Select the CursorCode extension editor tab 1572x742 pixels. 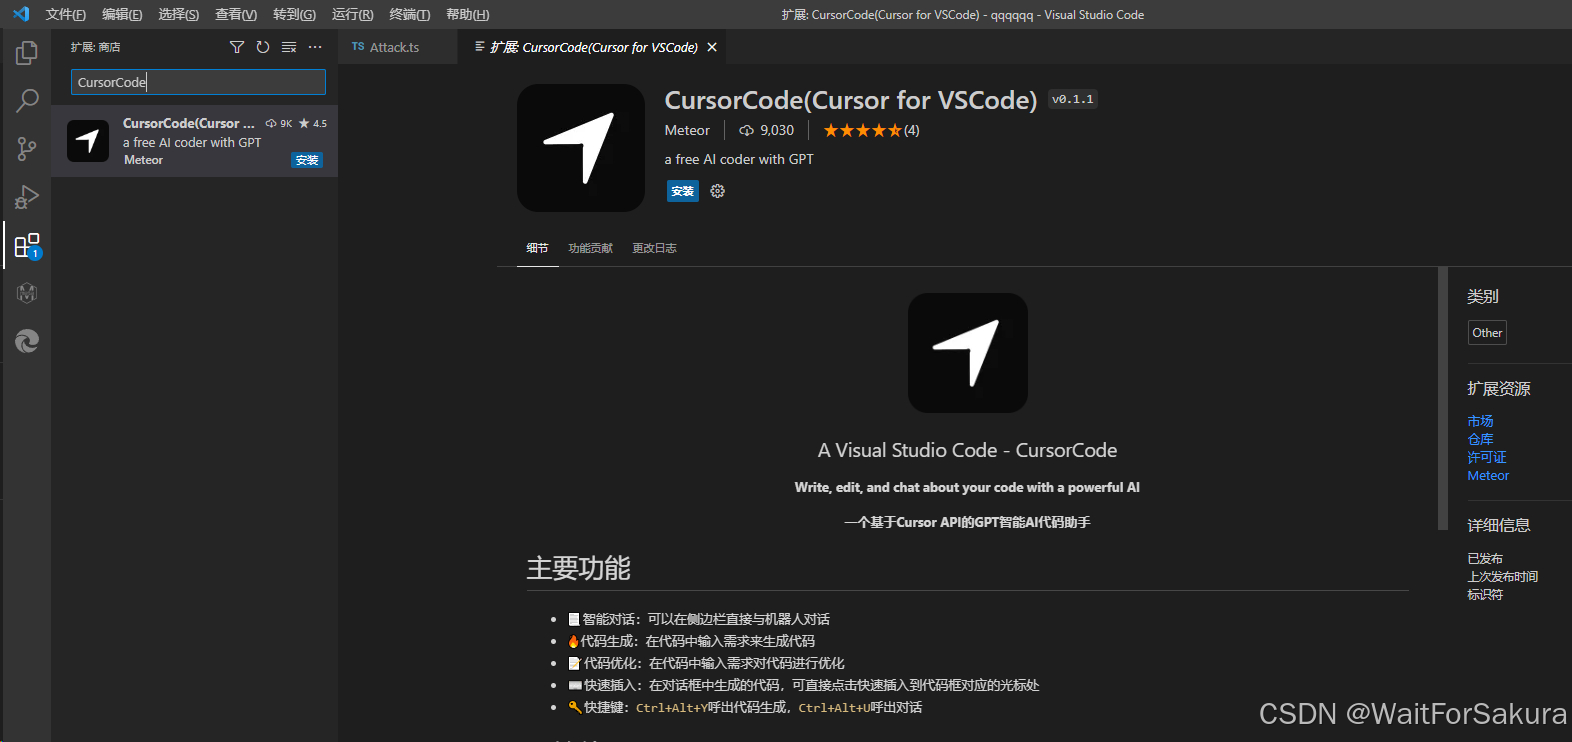point(593,47)
